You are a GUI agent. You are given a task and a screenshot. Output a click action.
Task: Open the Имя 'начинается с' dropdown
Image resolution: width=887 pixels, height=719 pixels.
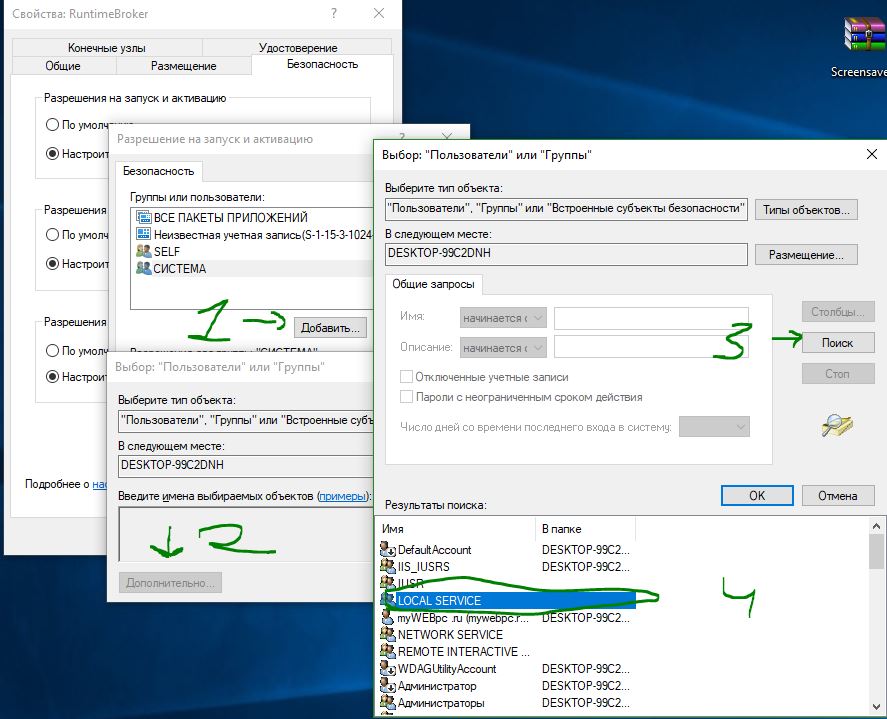coord(503,318)
